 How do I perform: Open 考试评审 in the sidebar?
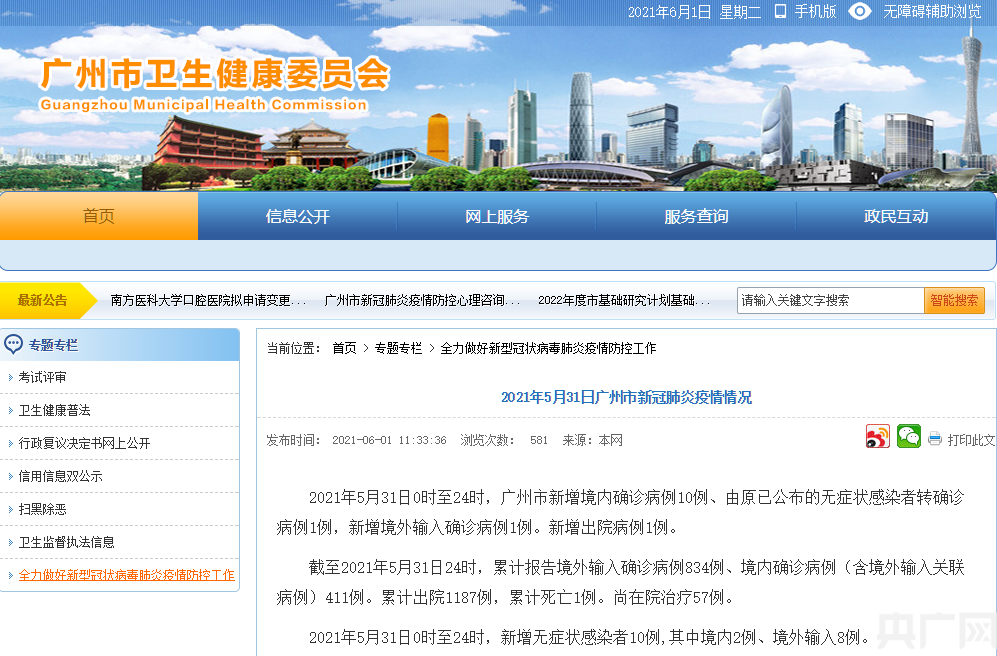pyautogui.click(x=43, y=377)
